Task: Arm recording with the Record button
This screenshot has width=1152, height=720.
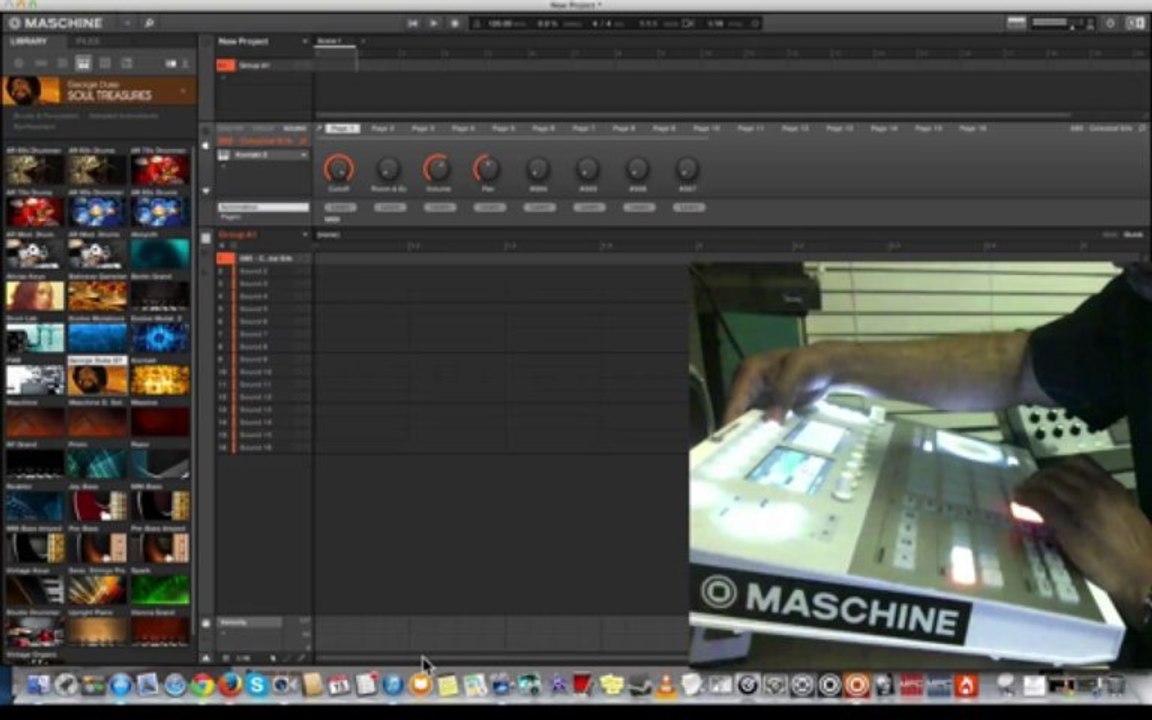Action: 455,24
